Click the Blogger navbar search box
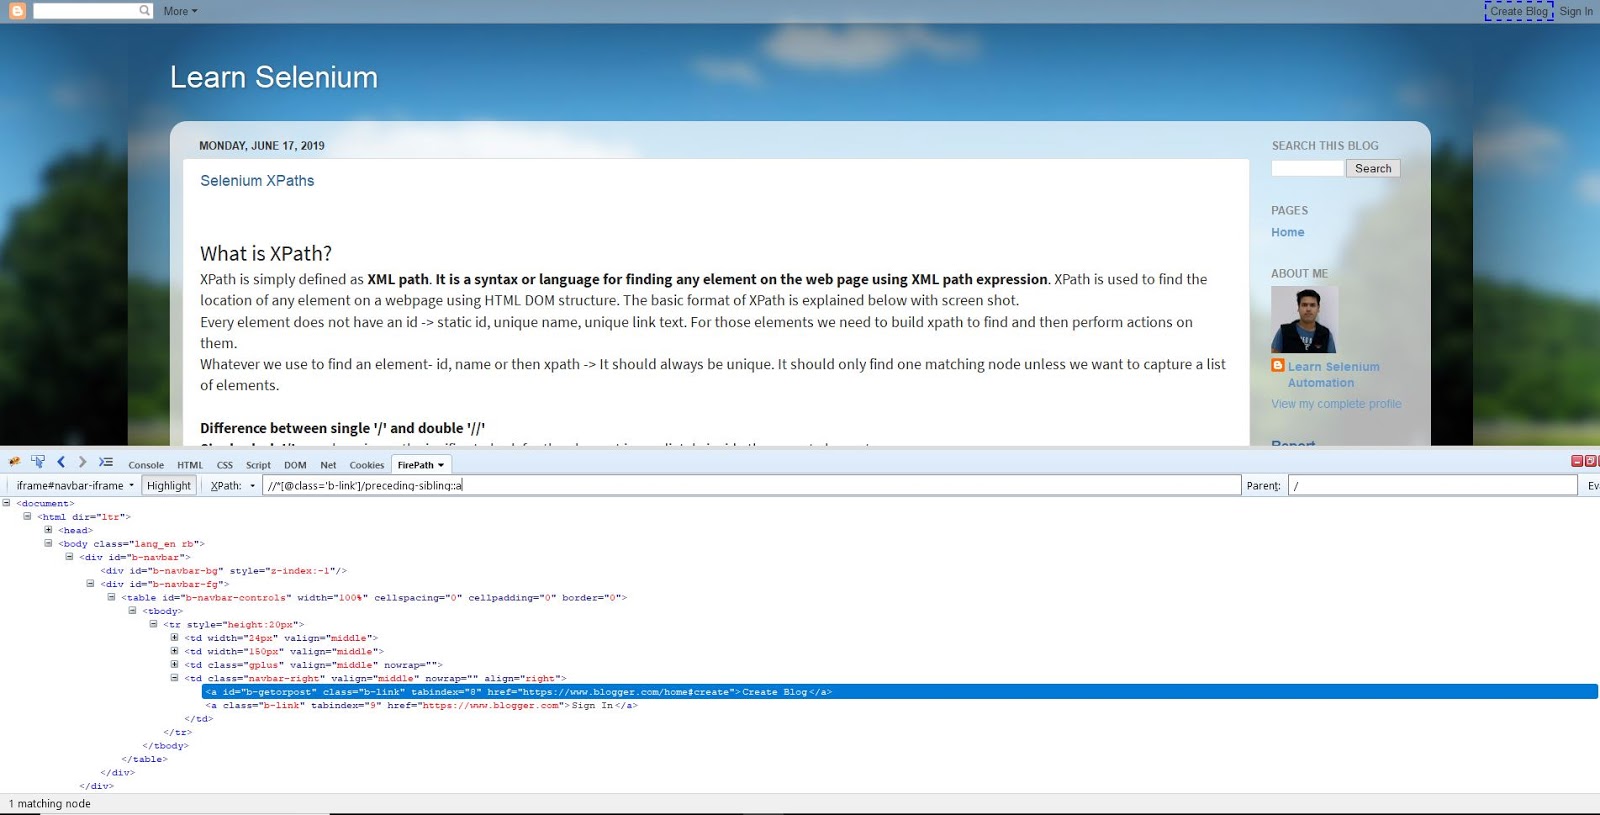 tap(85, 11)
